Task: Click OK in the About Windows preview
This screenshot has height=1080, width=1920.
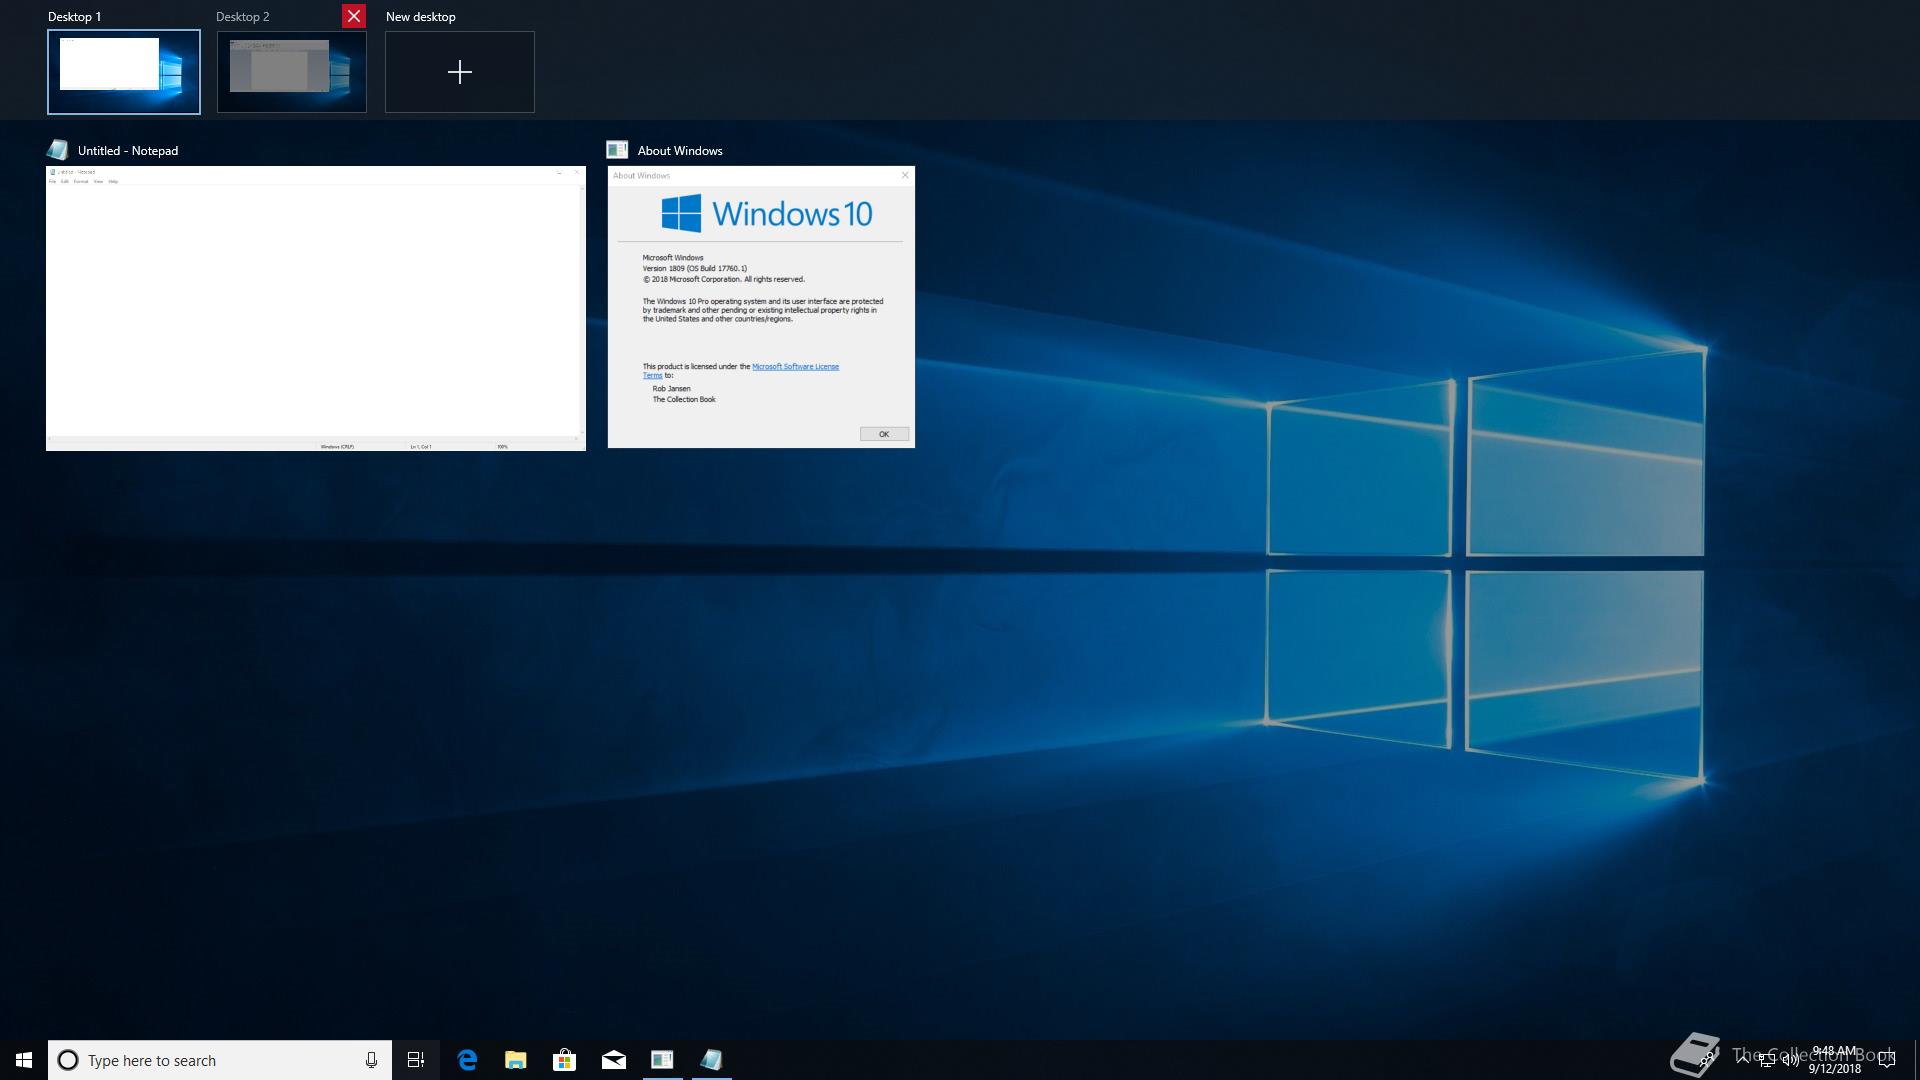Action: 884,434
